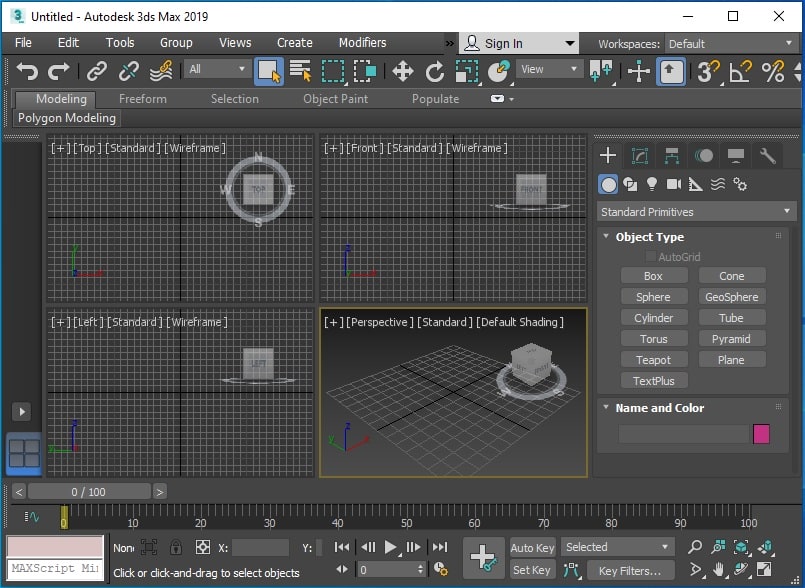Open the Motion command panel tab
Viewport: 805px width, 588px height.
[704, 155]
